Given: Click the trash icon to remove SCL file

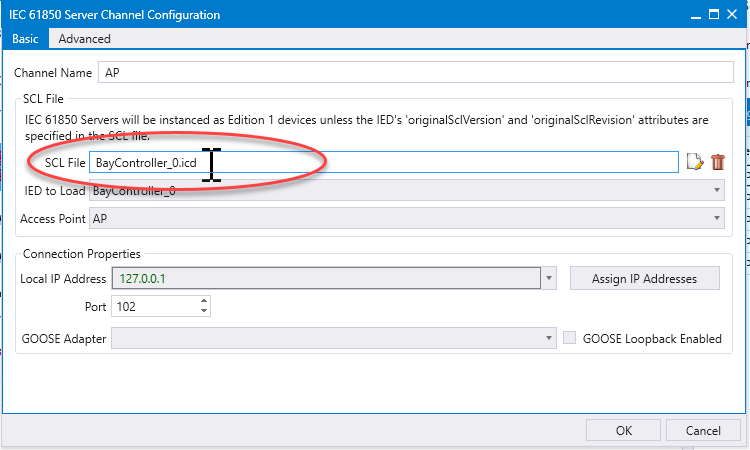Looking at the screenshot, I should point(718,162).
